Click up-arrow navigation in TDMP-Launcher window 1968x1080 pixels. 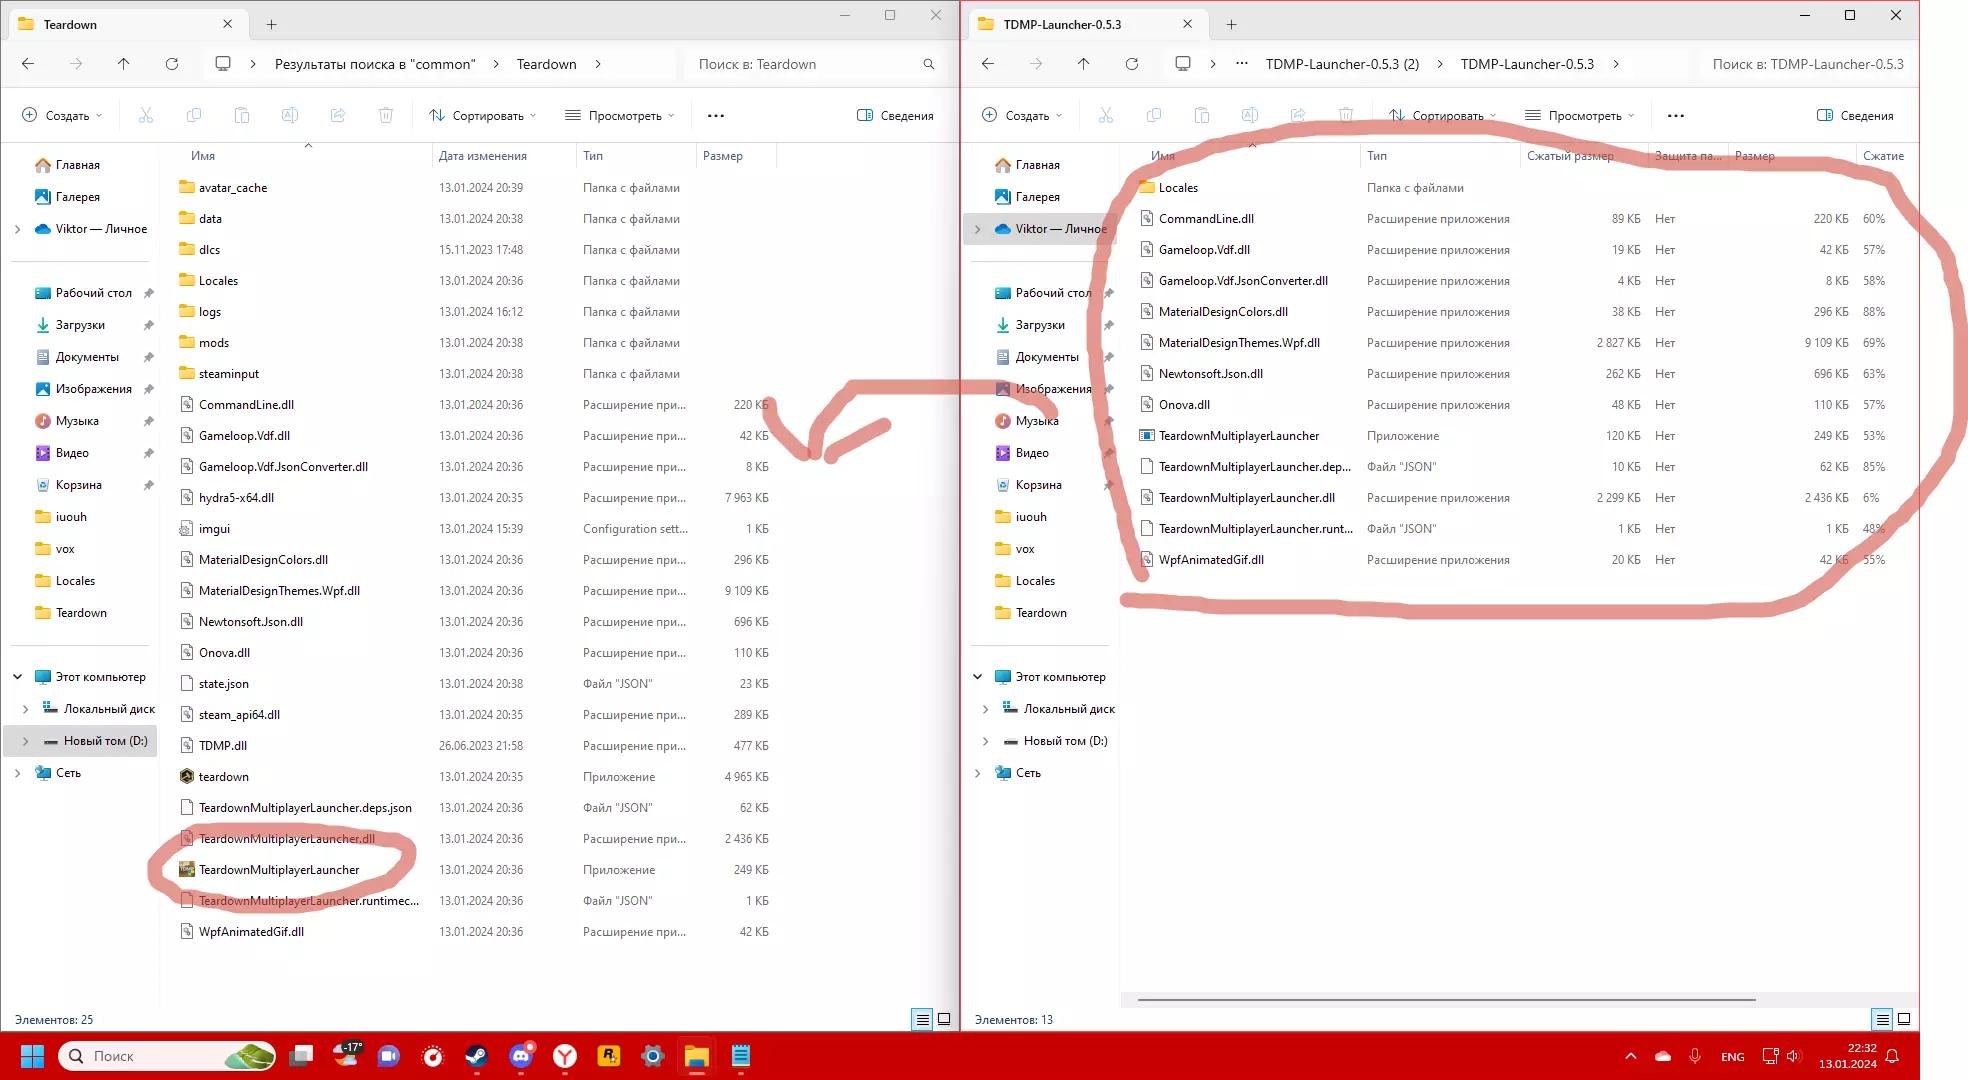click(x=1083, y=64)
